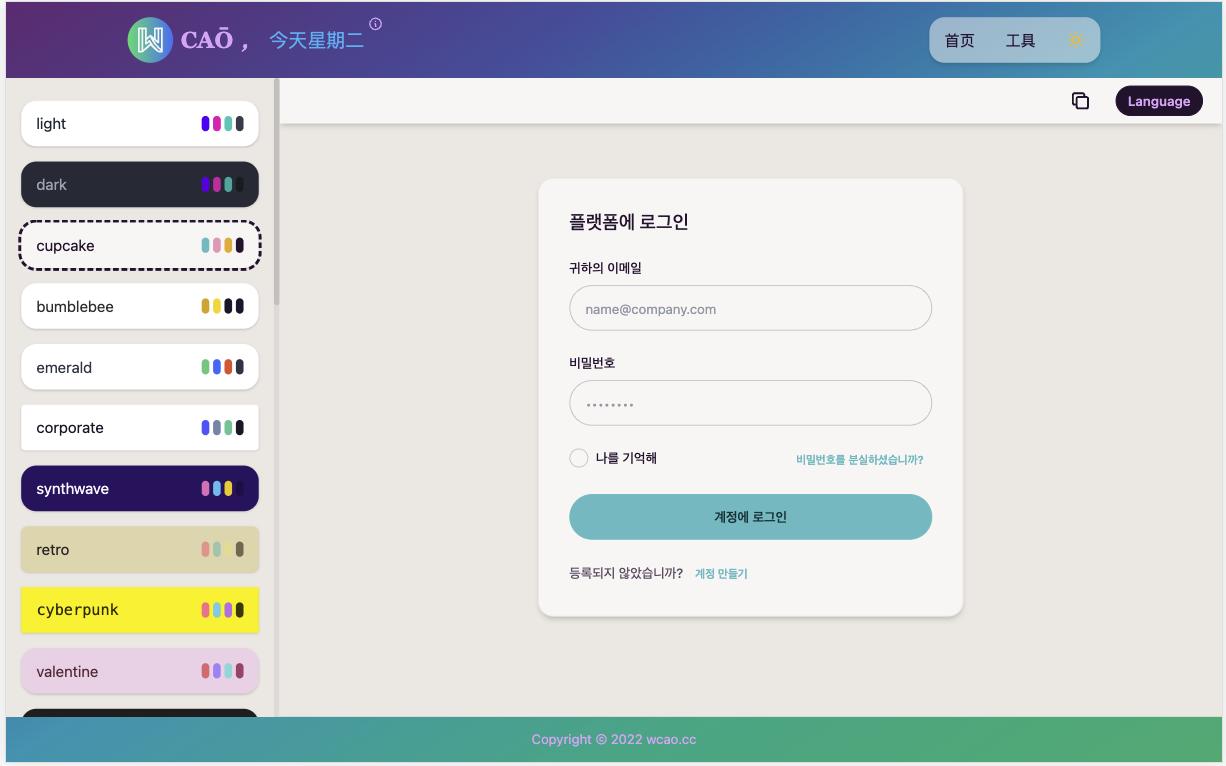This screenshot has width=1226, height=766.
Task: Select 工具 in the top navigation
Action: pyautogui.click(x=1019, y=41)
